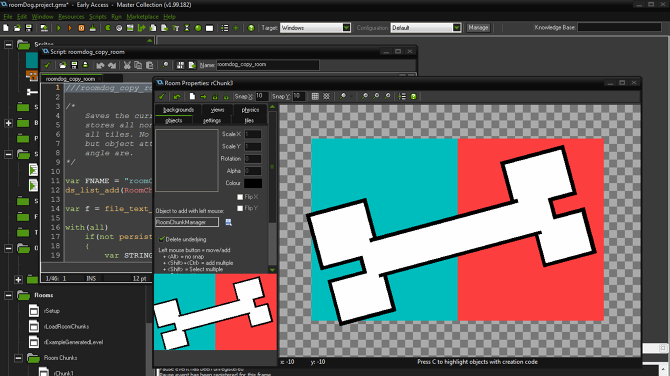Toggle the room grid display icon
This screenshot has width=670, height=376.
(x=315, y=97)
